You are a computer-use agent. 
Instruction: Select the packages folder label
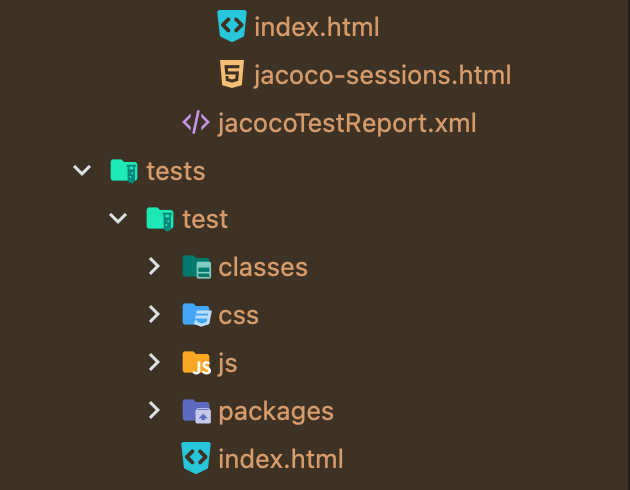pos(276,411)
